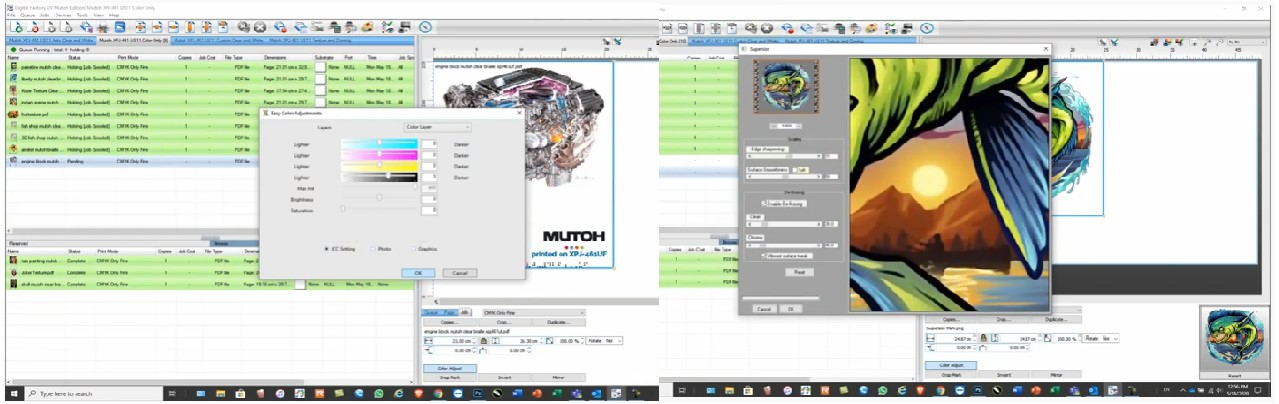The height and width of the screenshot is (404, 1279).
Task: Click the magenta color slider
Action: [x=379, y=155]
